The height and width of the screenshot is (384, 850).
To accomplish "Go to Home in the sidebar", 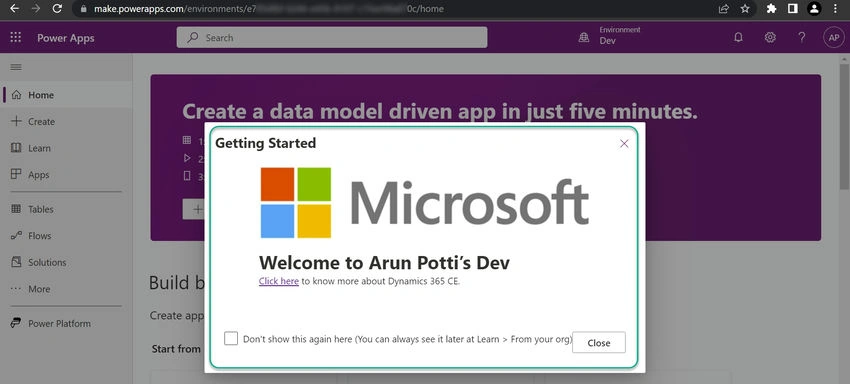I will point(66,95).
